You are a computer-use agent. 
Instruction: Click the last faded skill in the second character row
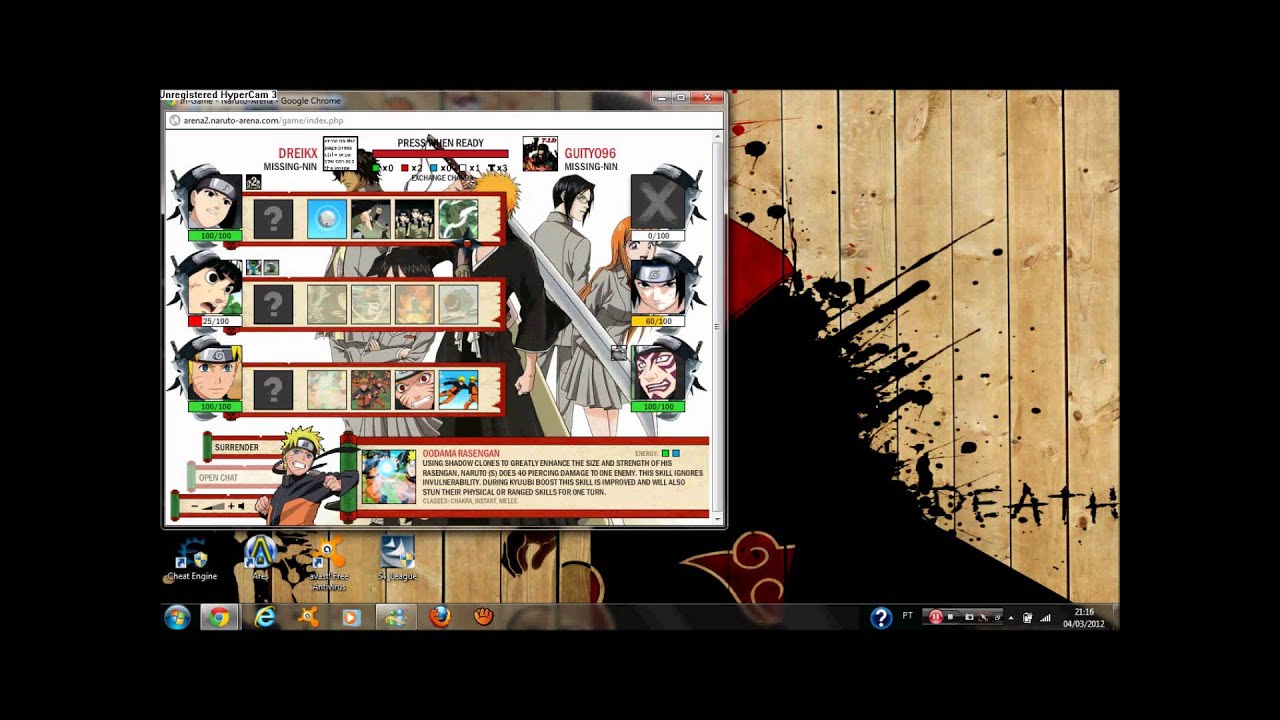pyautogui.click(x=458, y=304)
